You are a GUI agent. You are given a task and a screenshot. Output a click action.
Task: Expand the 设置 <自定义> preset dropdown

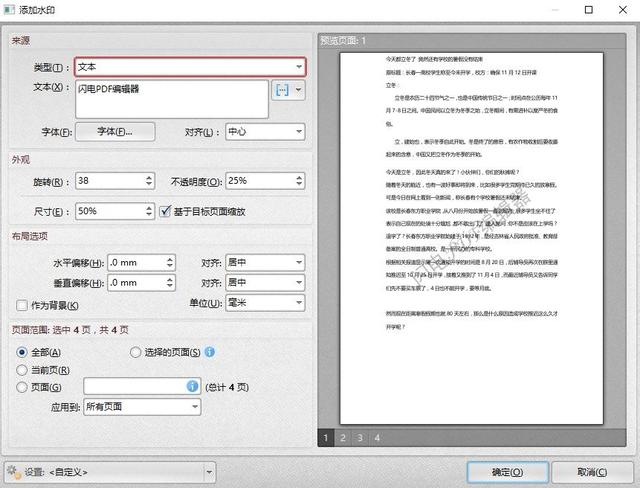click(x=209, y=472)
